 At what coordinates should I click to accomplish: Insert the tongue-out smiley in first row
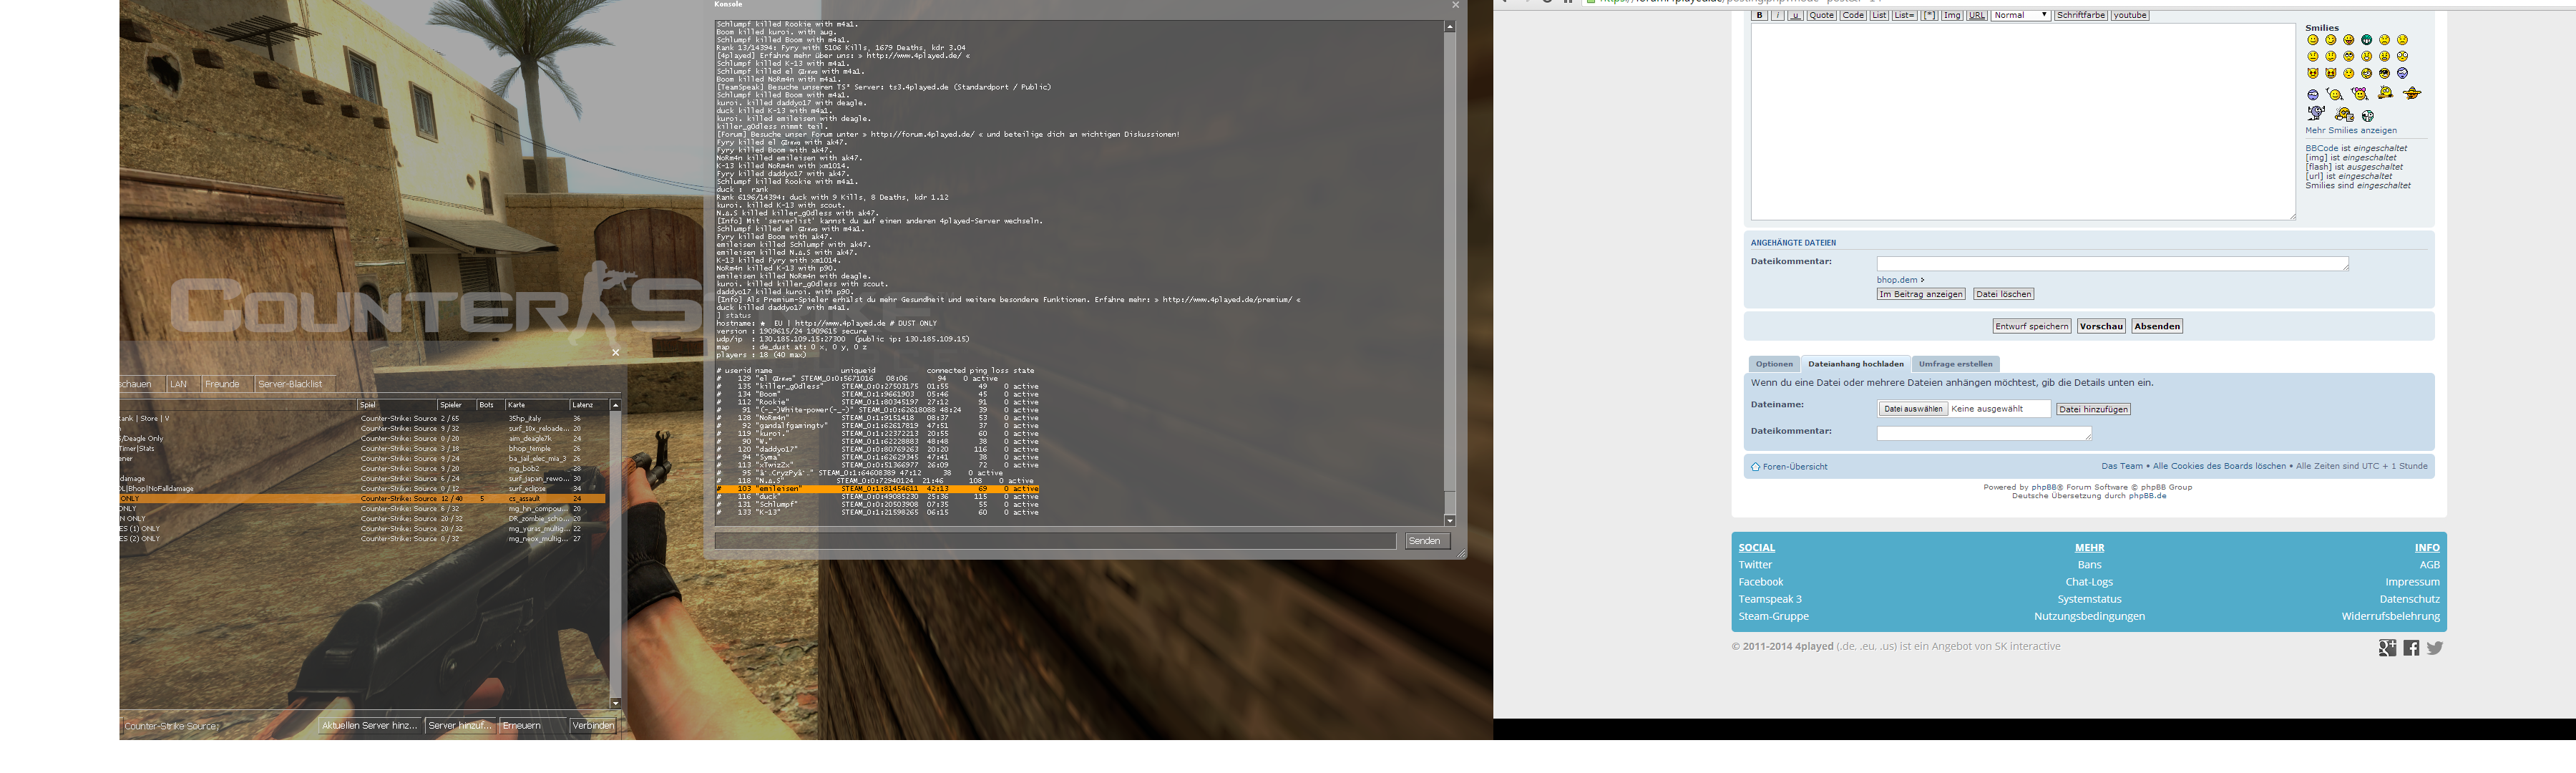point(2349,40)
